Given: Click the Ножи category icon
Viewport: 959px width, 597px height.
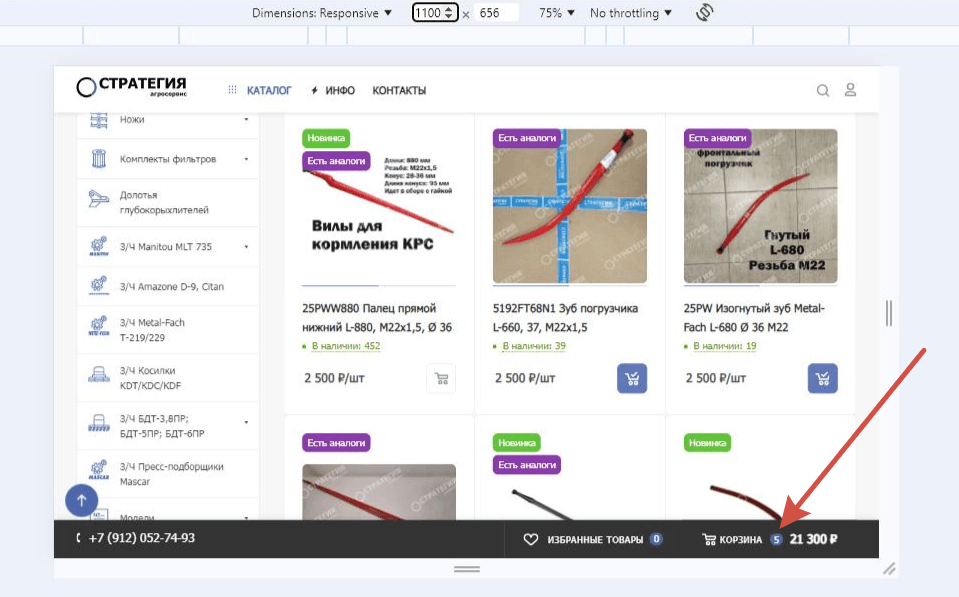Looking at the screenshot, I should (x=98, y=120).
